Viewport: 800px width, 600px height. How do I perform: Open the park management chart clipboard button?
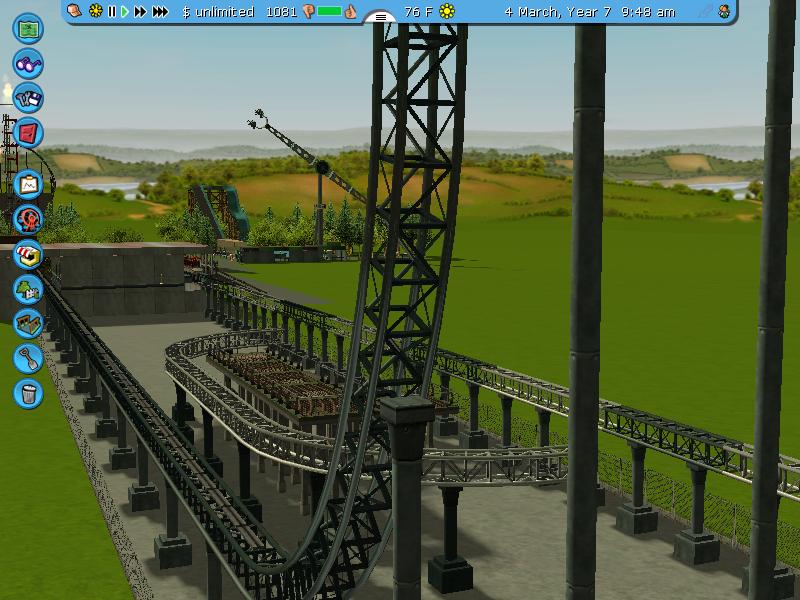tap(28, 185)
